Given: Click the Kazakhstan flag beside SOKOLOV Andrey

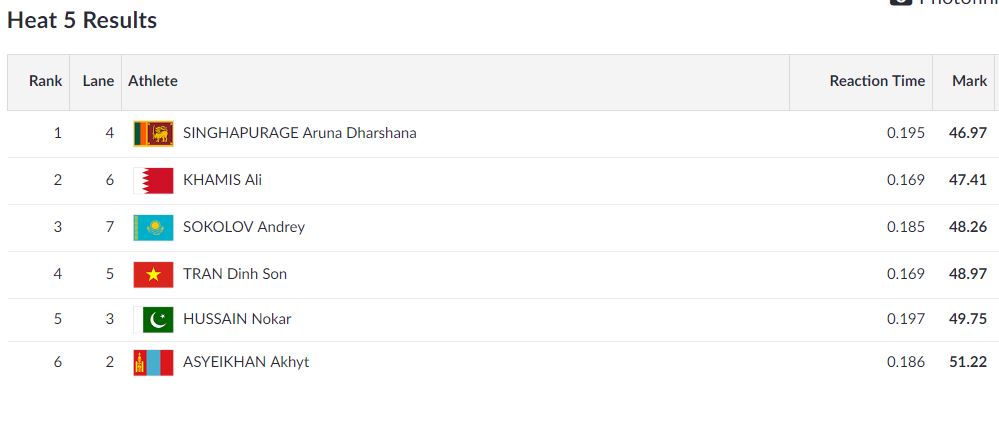Looking at the screenshot, I should point(153,228).
